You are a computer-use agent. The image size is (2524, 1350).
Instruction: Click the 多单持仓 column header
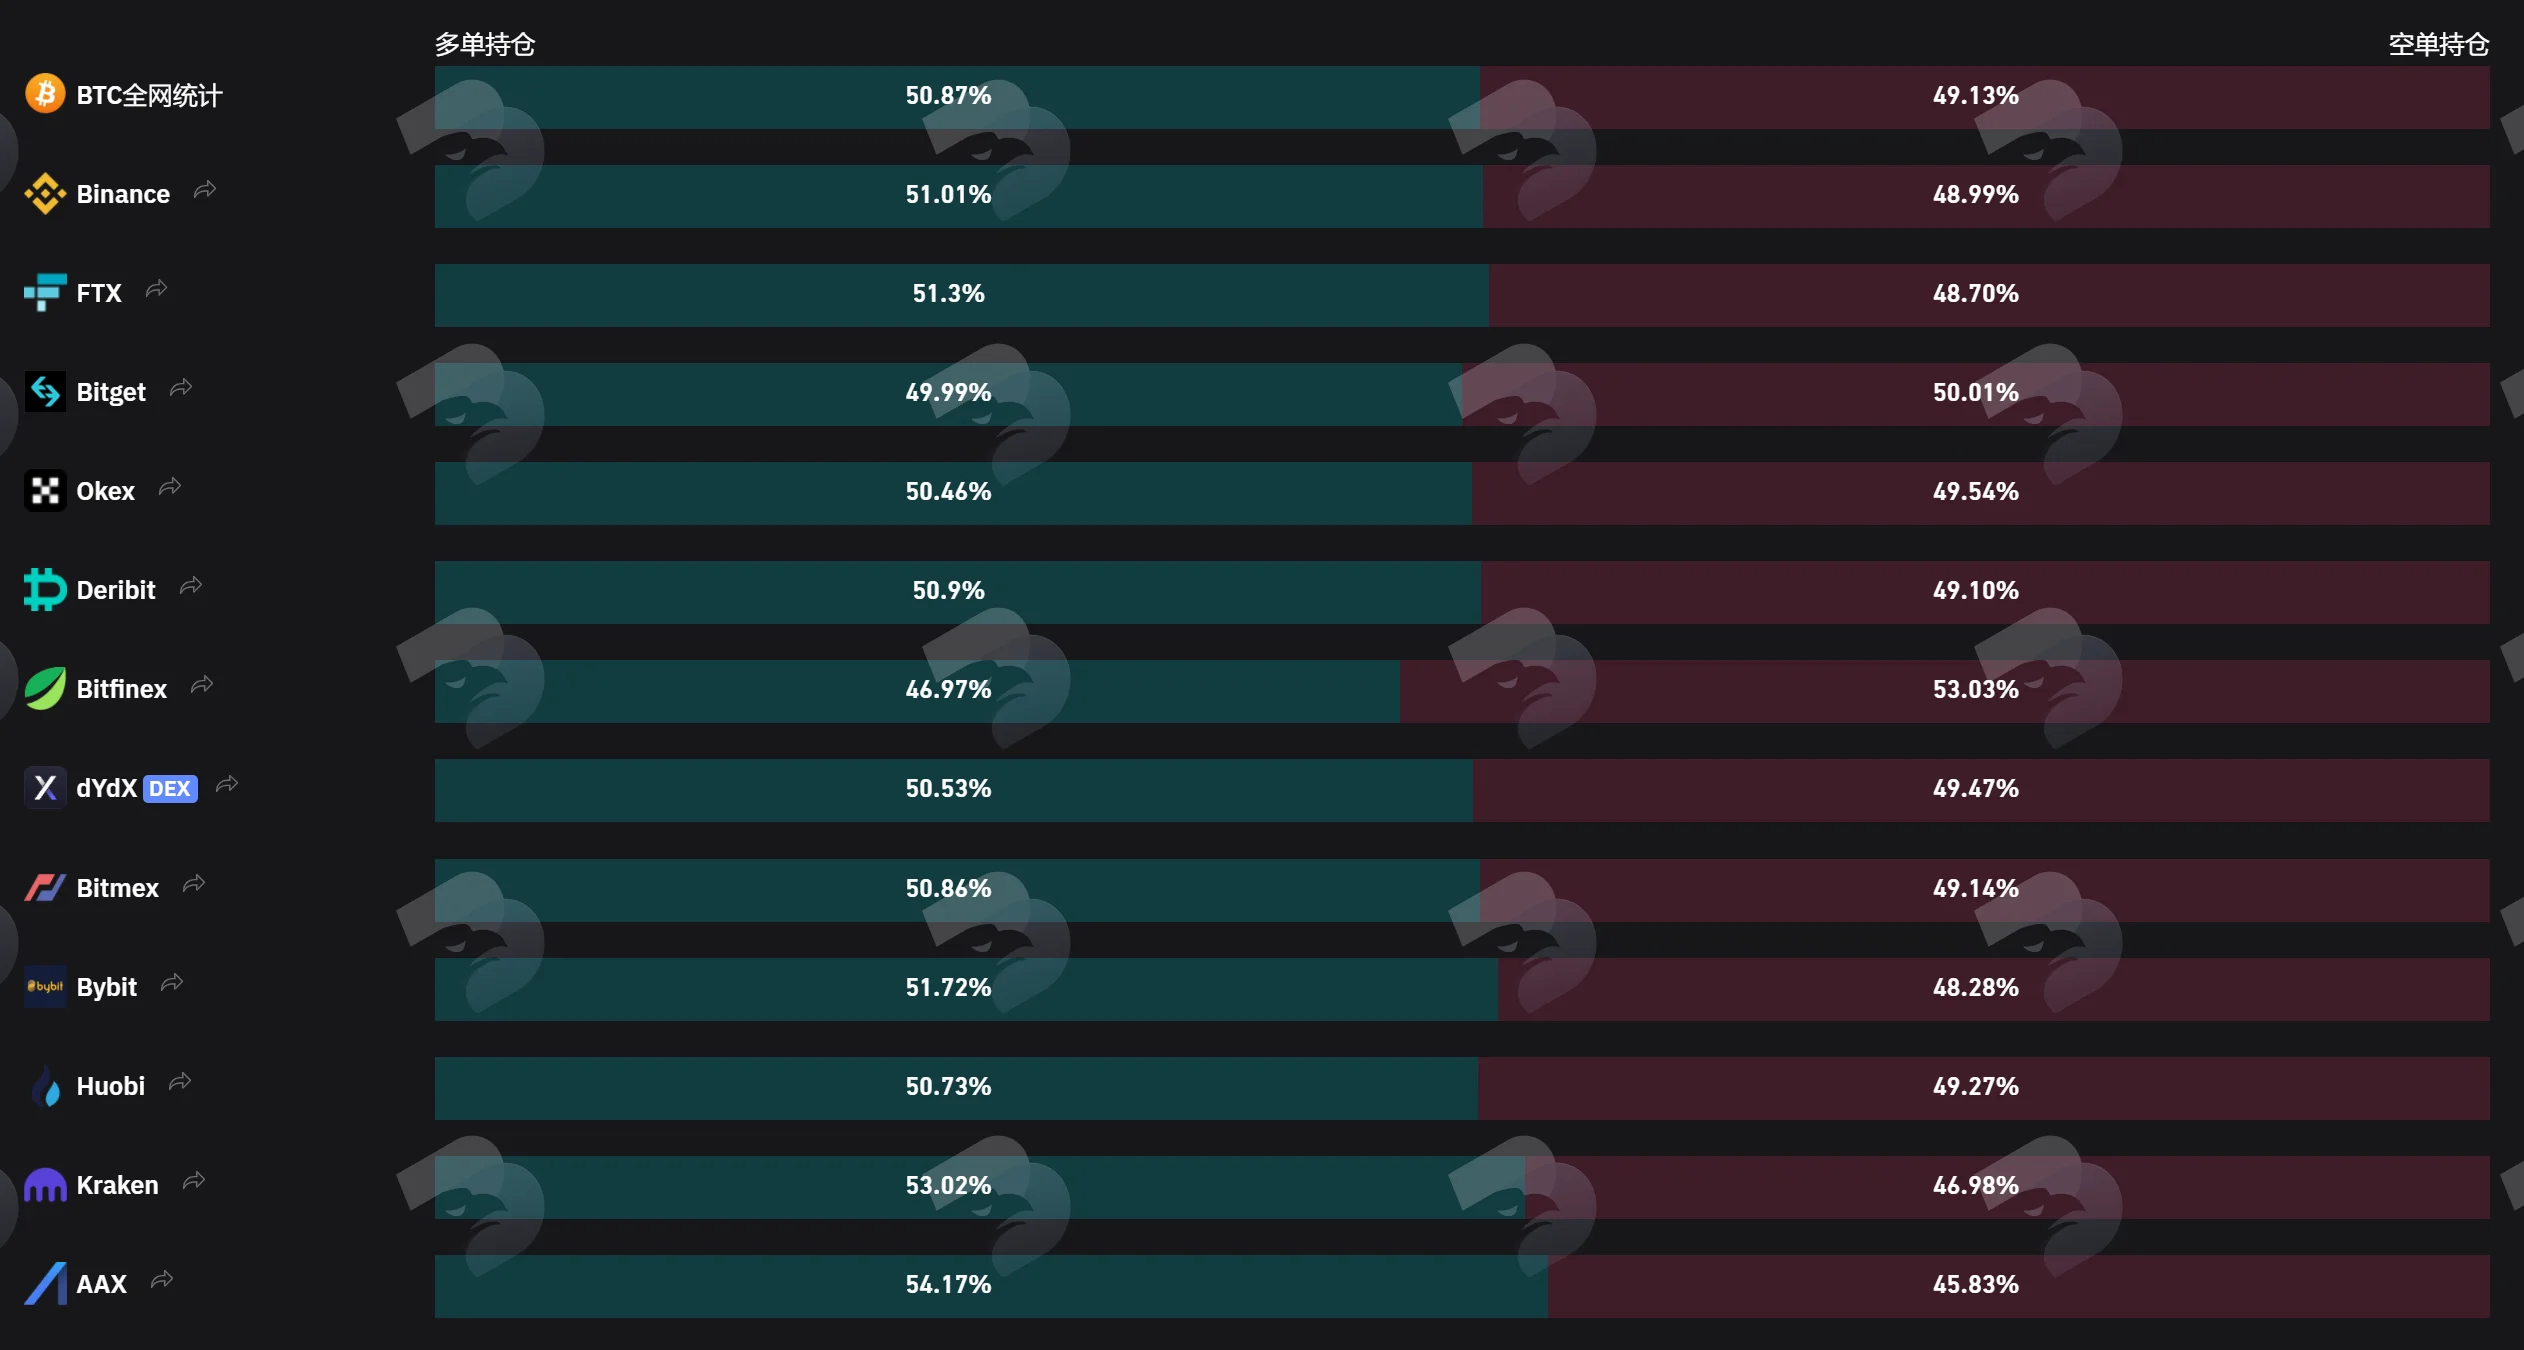pyautogui.click(x=485, y=45)
